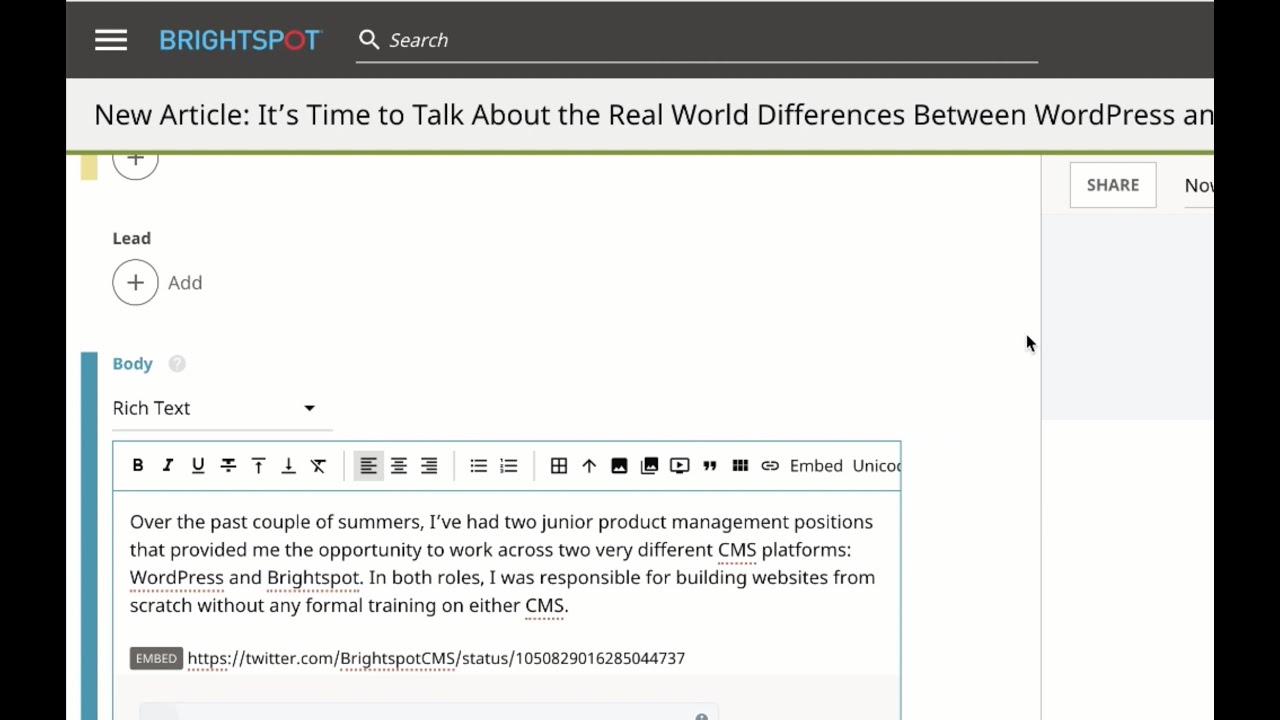This screenshot has width=1280, height=720.
Task: Insert a numbered list
Action: click(509, 466)
